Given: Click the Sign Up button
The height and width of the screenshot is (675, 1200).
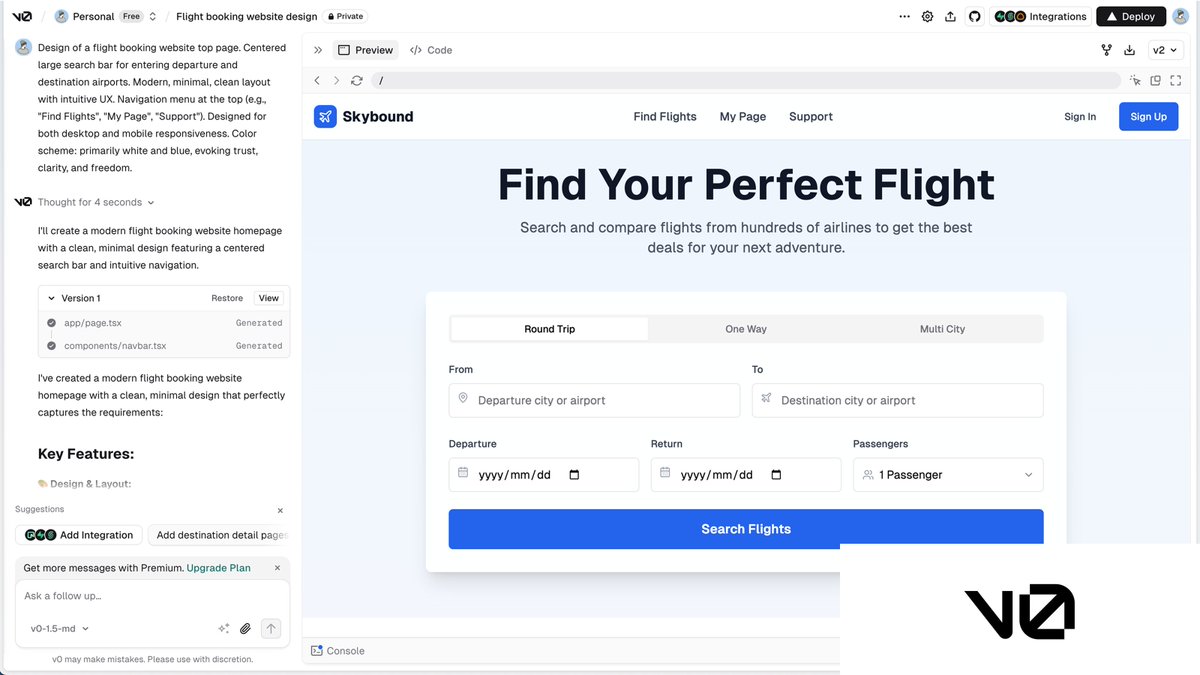Looking at the screenshot, I should pos(1148,117).
